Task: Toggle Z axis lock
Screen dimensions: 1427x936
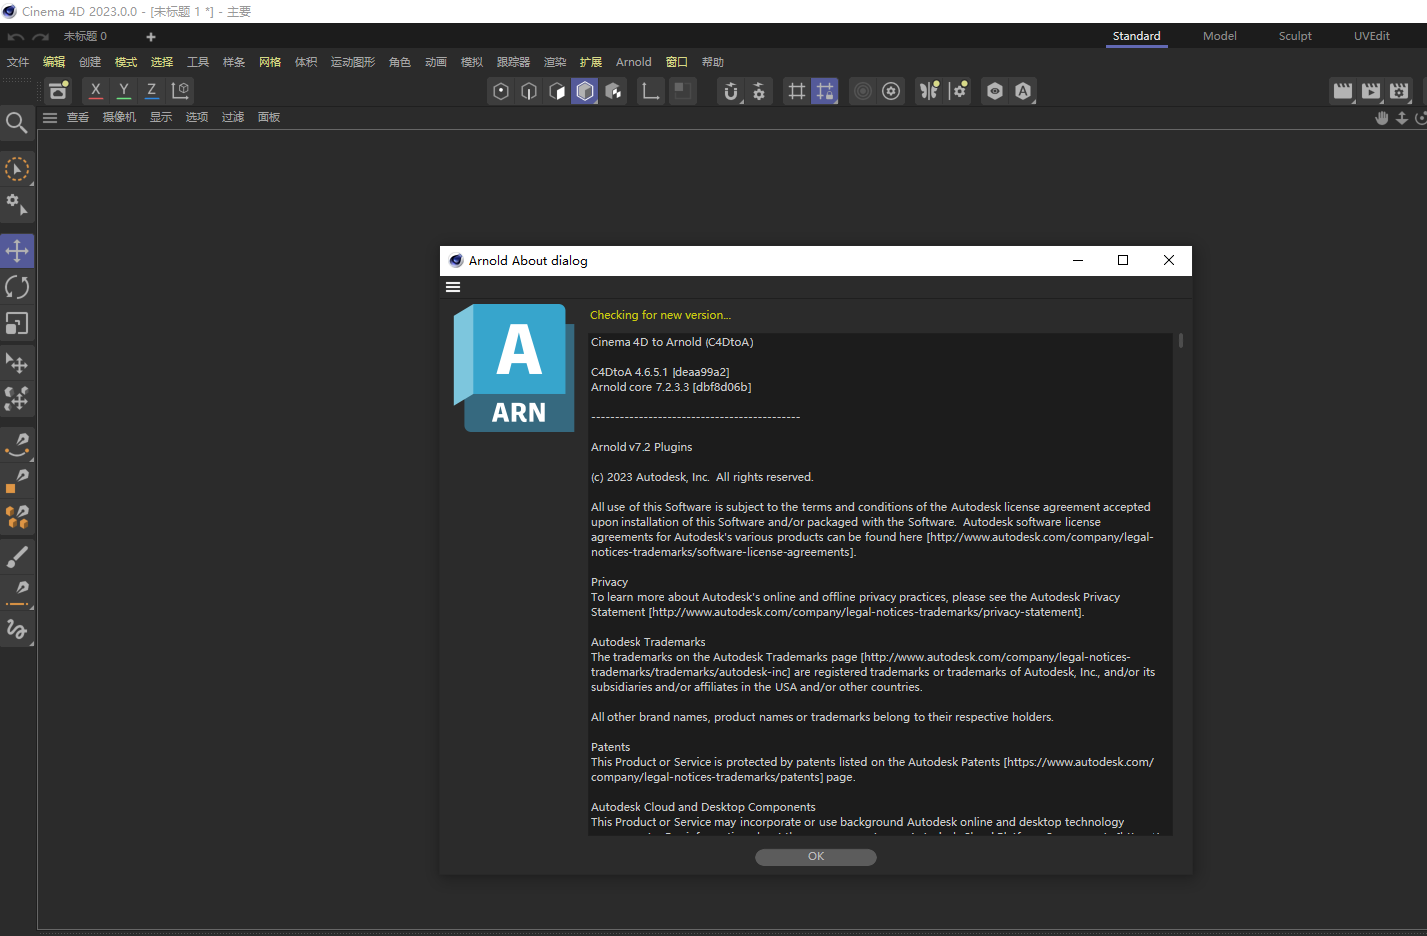Action: pyautogui.click(x=151, y=90)
